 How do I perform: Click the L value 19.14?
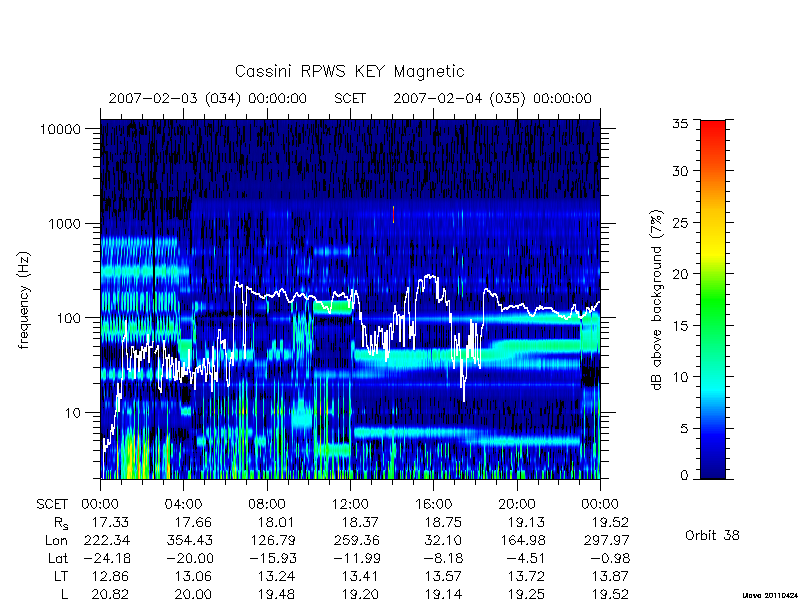[x=443, y=594]
